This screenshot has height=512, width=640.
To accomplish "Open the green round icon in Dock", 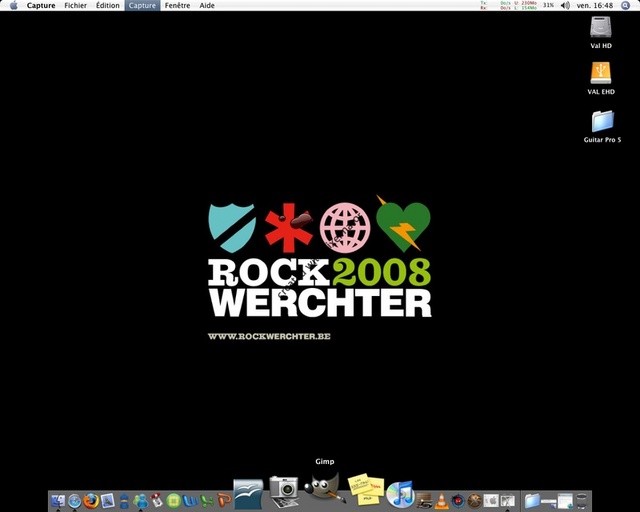I will (173, 501).
